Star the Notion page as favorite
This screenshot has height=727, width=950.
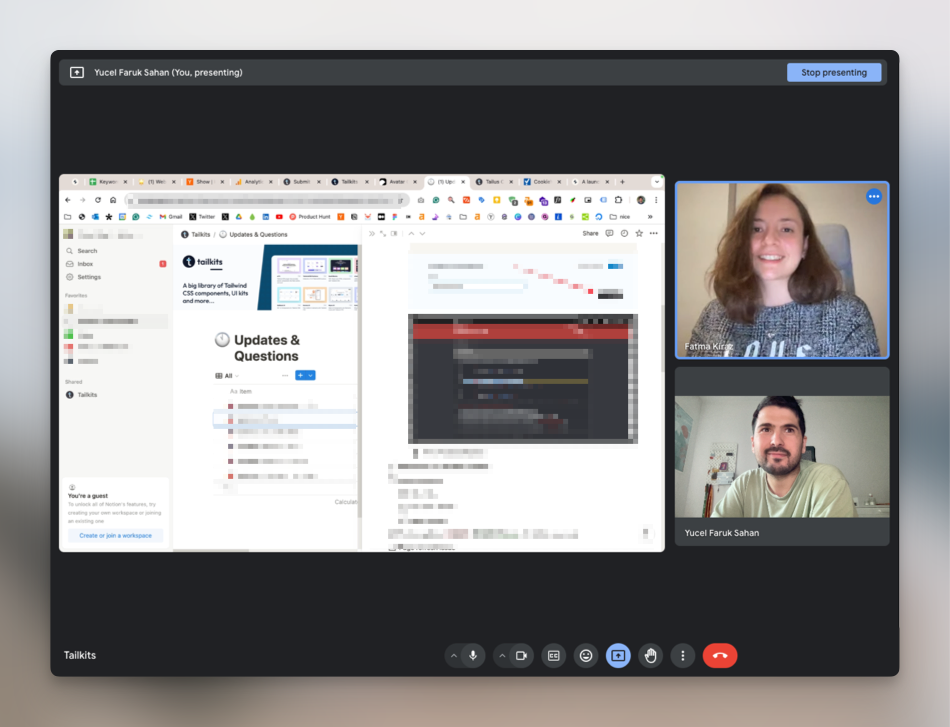(639, 234)
